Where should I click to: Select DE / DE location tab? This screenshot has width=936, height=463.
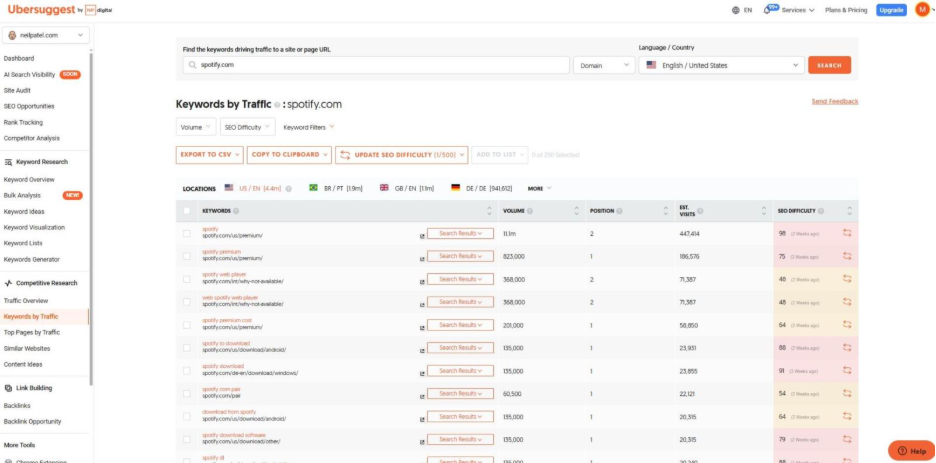482,188
